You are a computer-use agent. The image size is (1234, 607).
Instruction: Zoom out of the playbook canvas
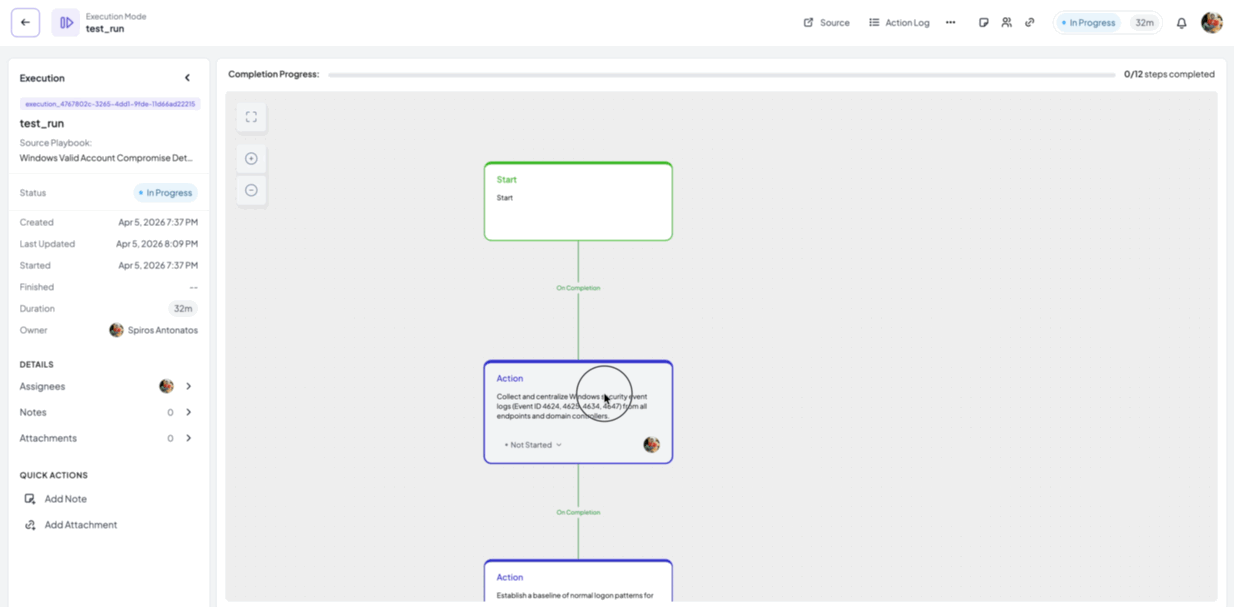pyautogui.click(x=251, y=190)
